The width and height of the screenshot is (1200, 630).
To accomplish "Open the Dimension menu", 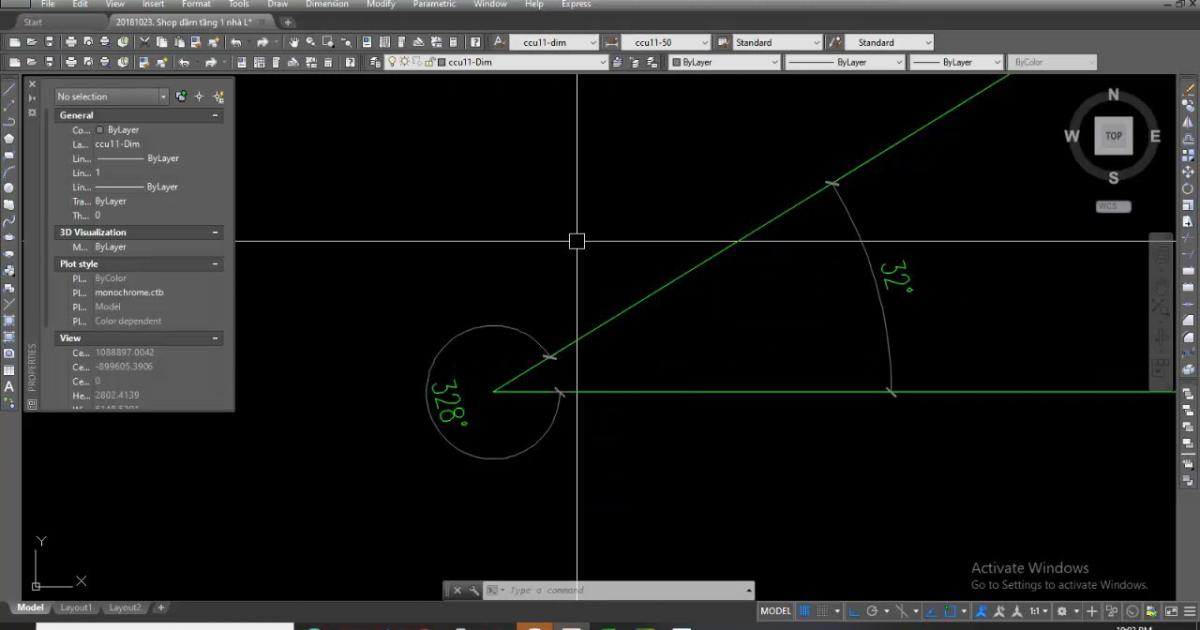I will click(327, 4).
